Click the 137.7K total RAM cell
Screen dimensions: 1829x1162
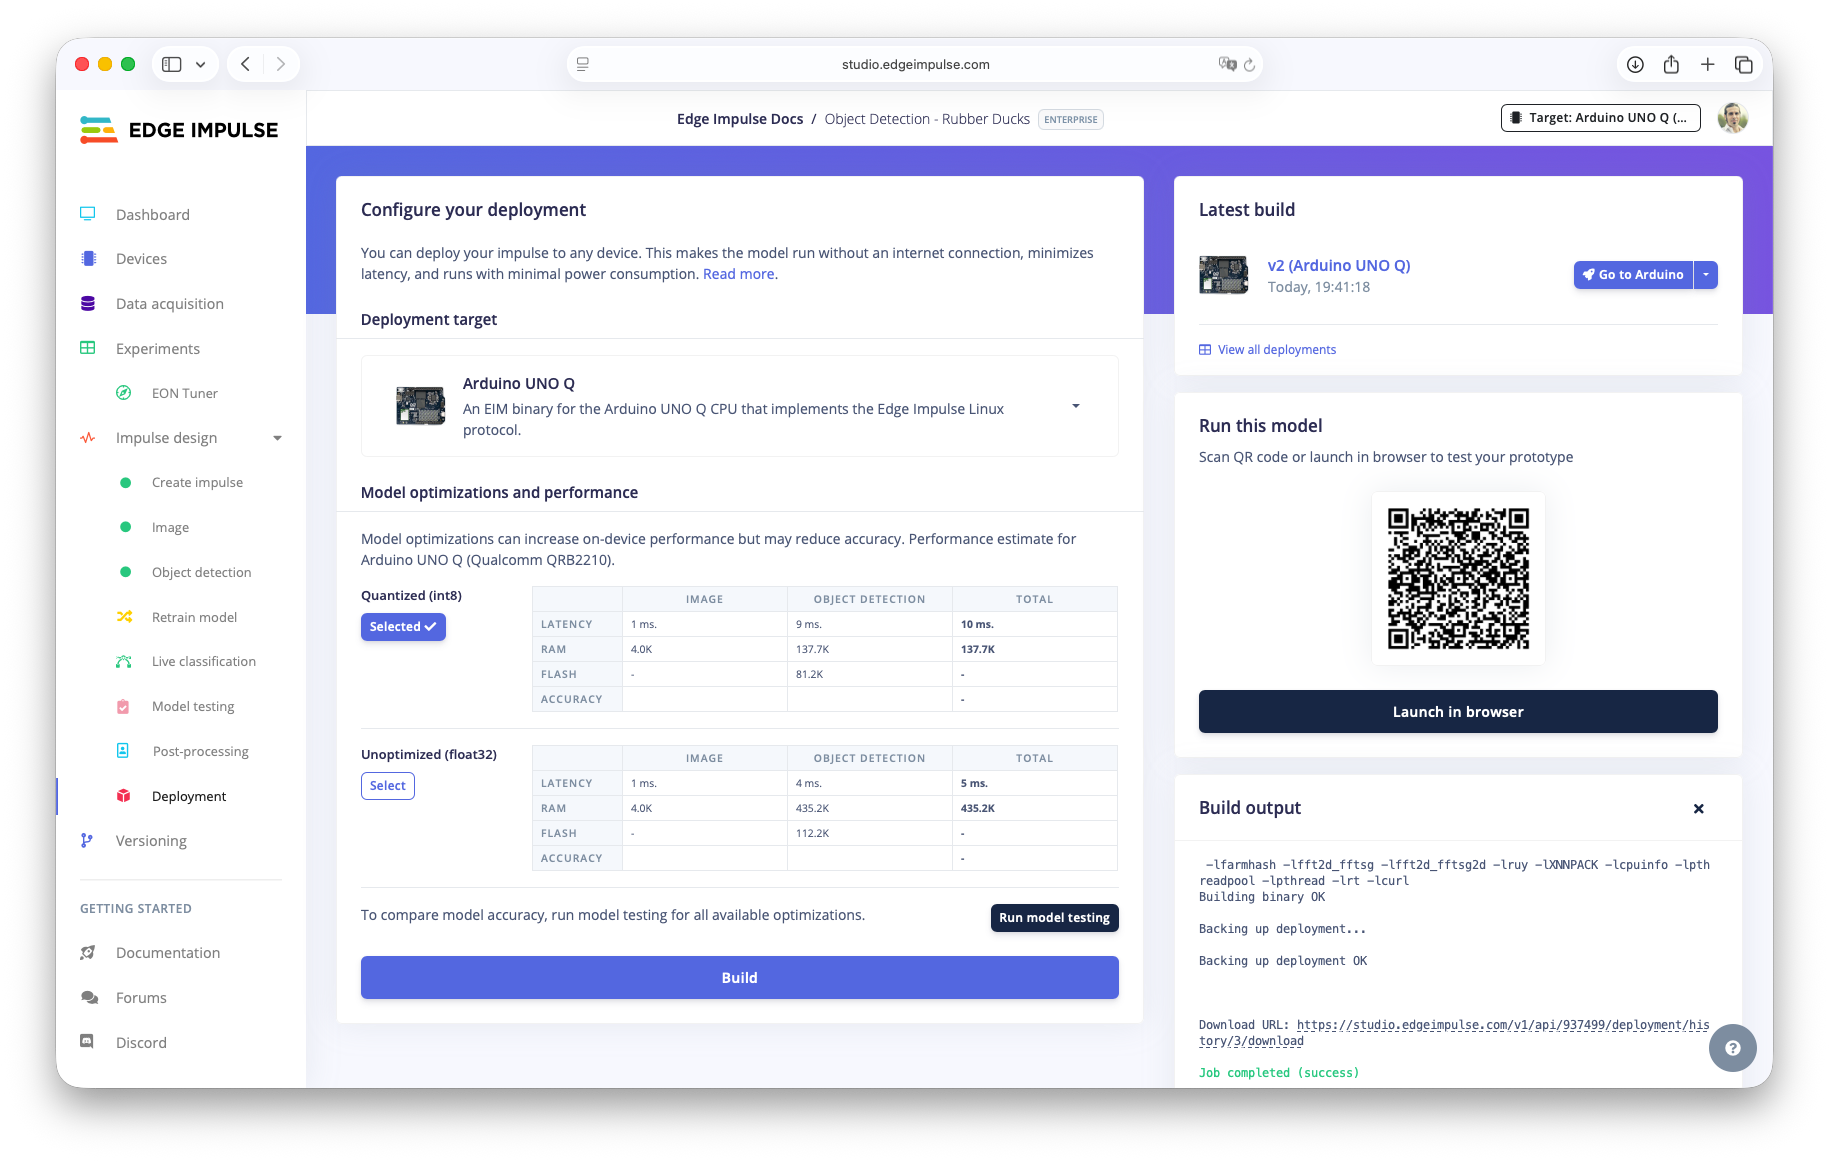[x=1034, y=649]
